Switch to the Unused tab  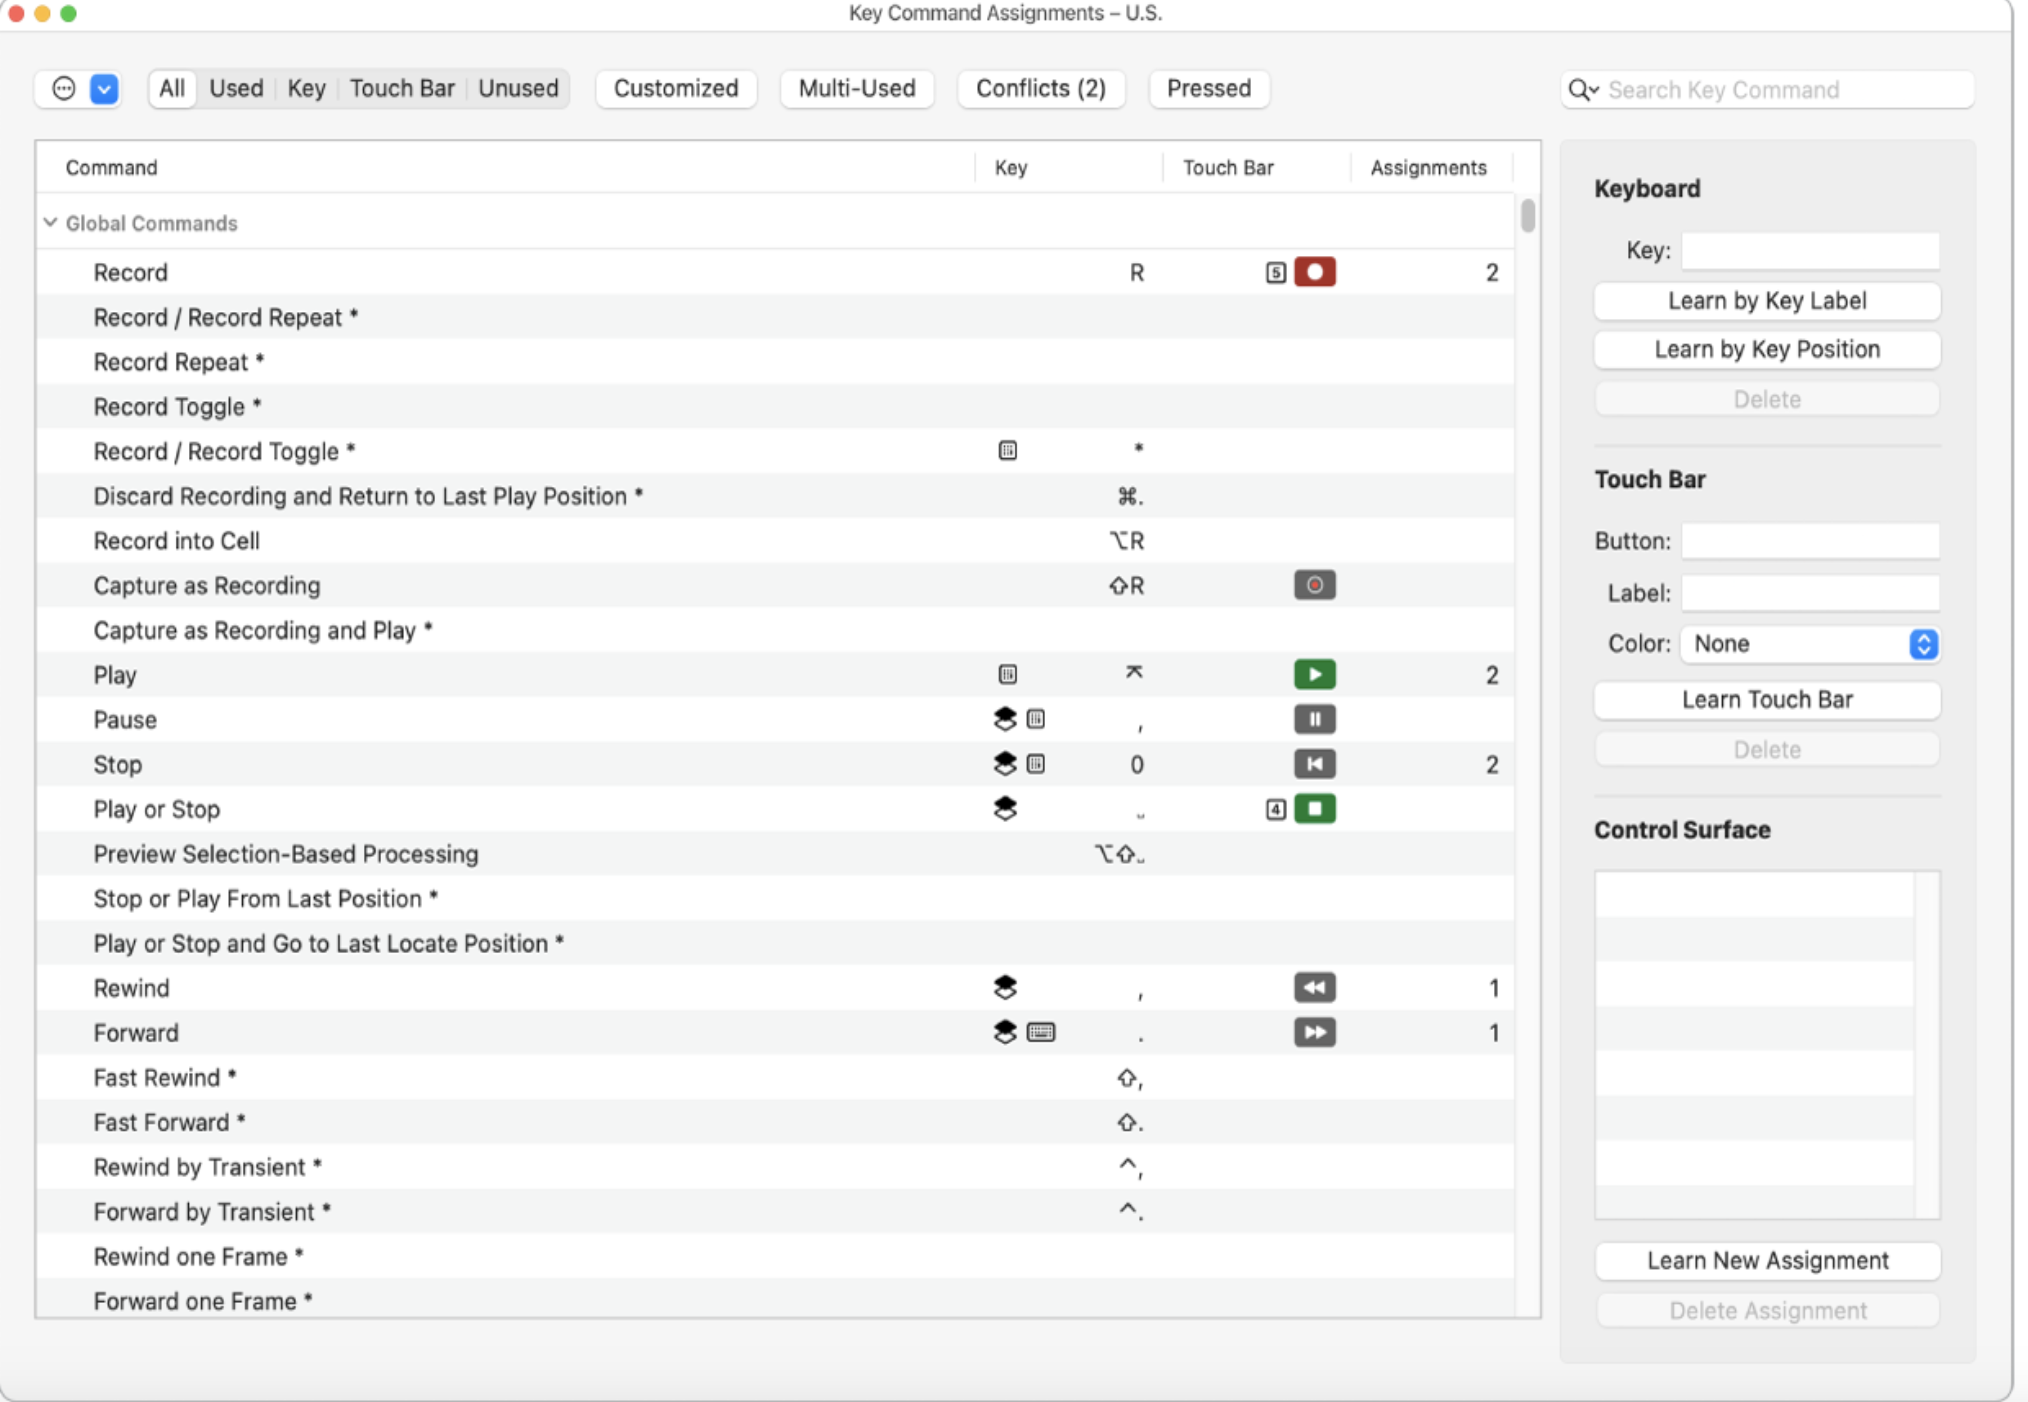click(x=518, y=89)
